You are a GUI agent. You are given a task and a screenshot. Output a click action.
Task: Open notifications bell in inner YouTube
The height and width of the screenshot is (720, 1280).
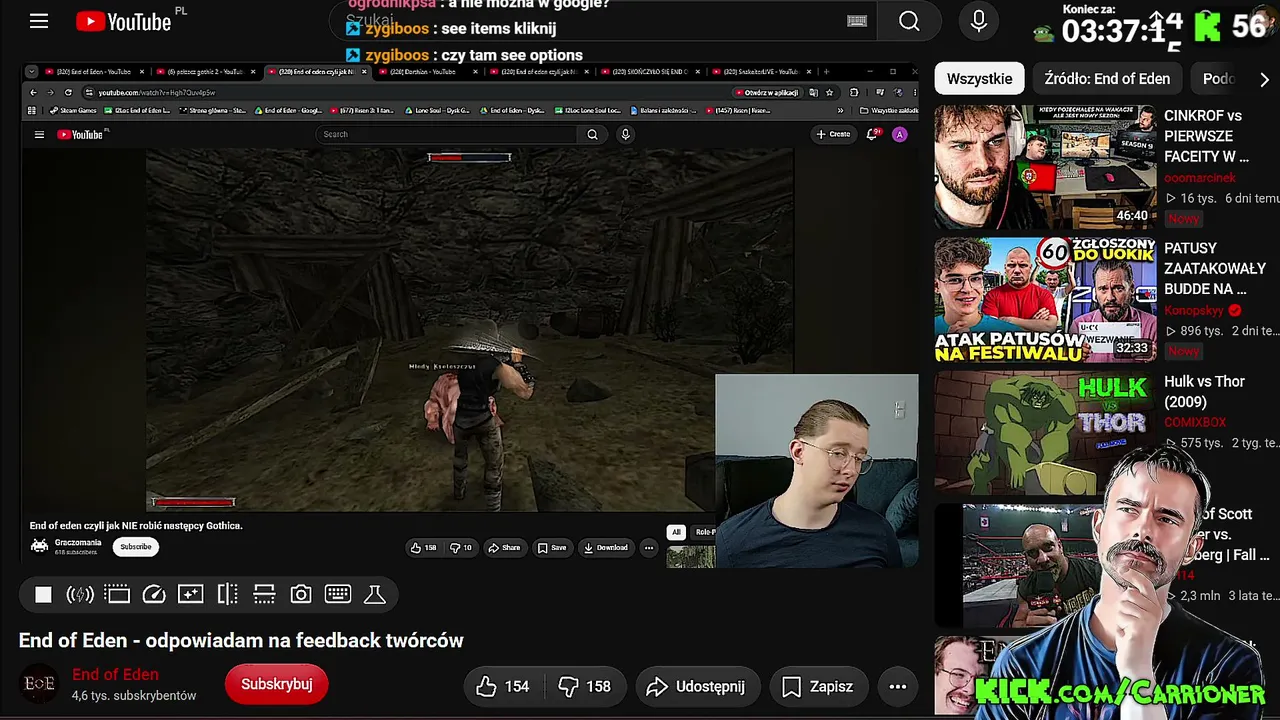click(x=872, y=134)
